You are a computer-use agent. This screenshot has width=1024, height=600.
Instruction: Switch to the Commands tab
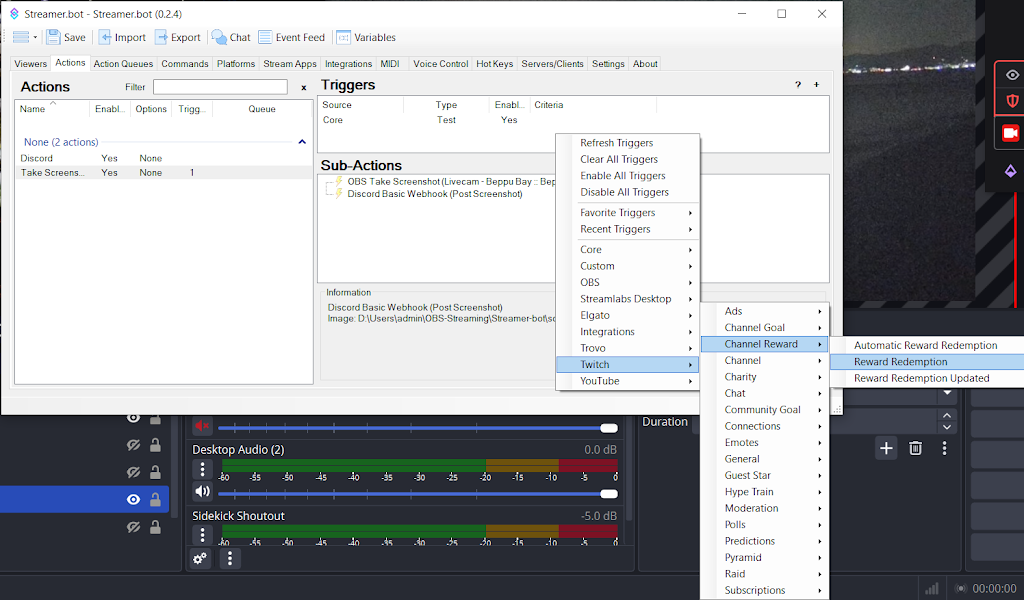point(184,64)
